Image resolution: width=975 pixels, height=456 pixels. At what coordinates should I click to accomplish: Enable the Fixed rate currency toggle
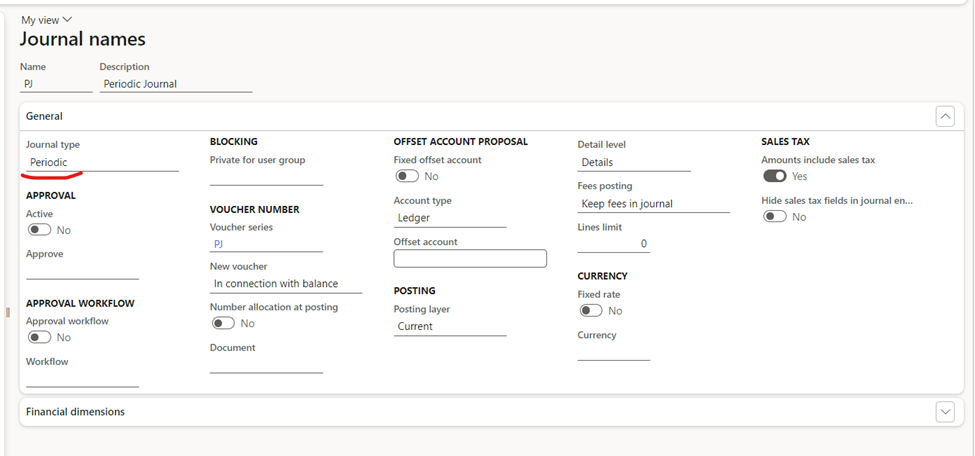coord(591,310)
